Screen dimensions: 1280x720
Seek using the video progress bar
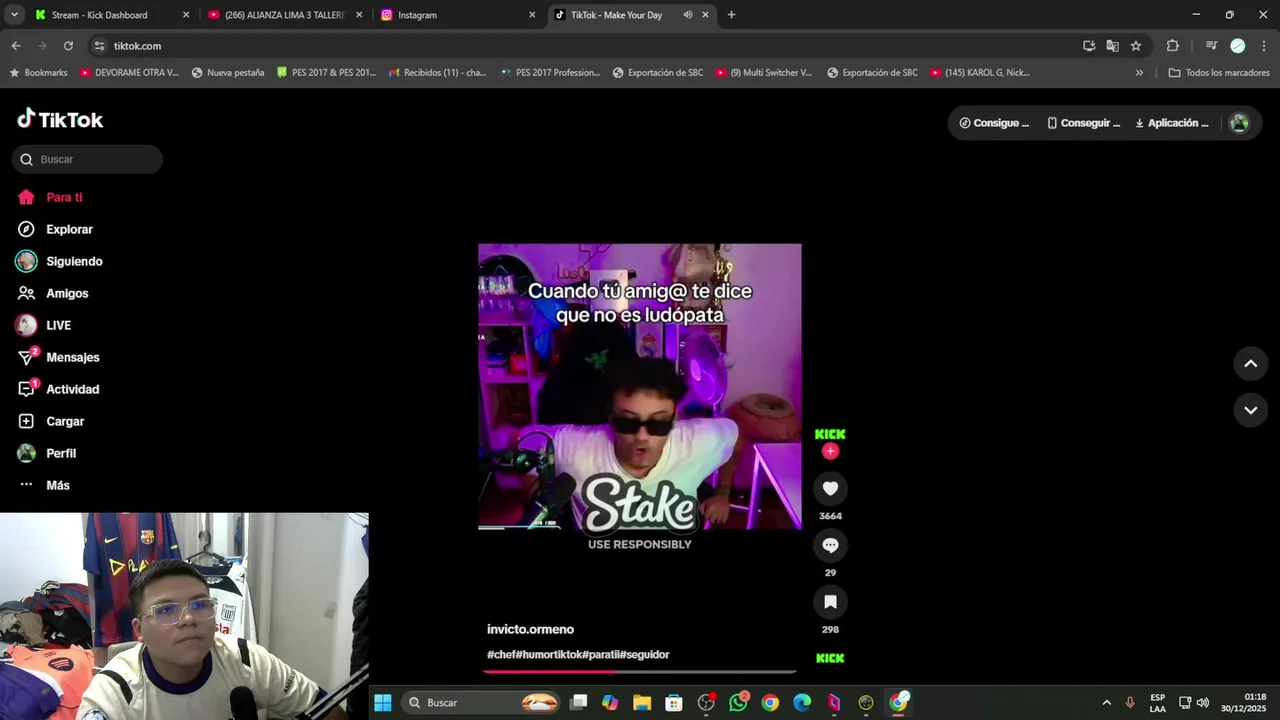tap(640, 672)
